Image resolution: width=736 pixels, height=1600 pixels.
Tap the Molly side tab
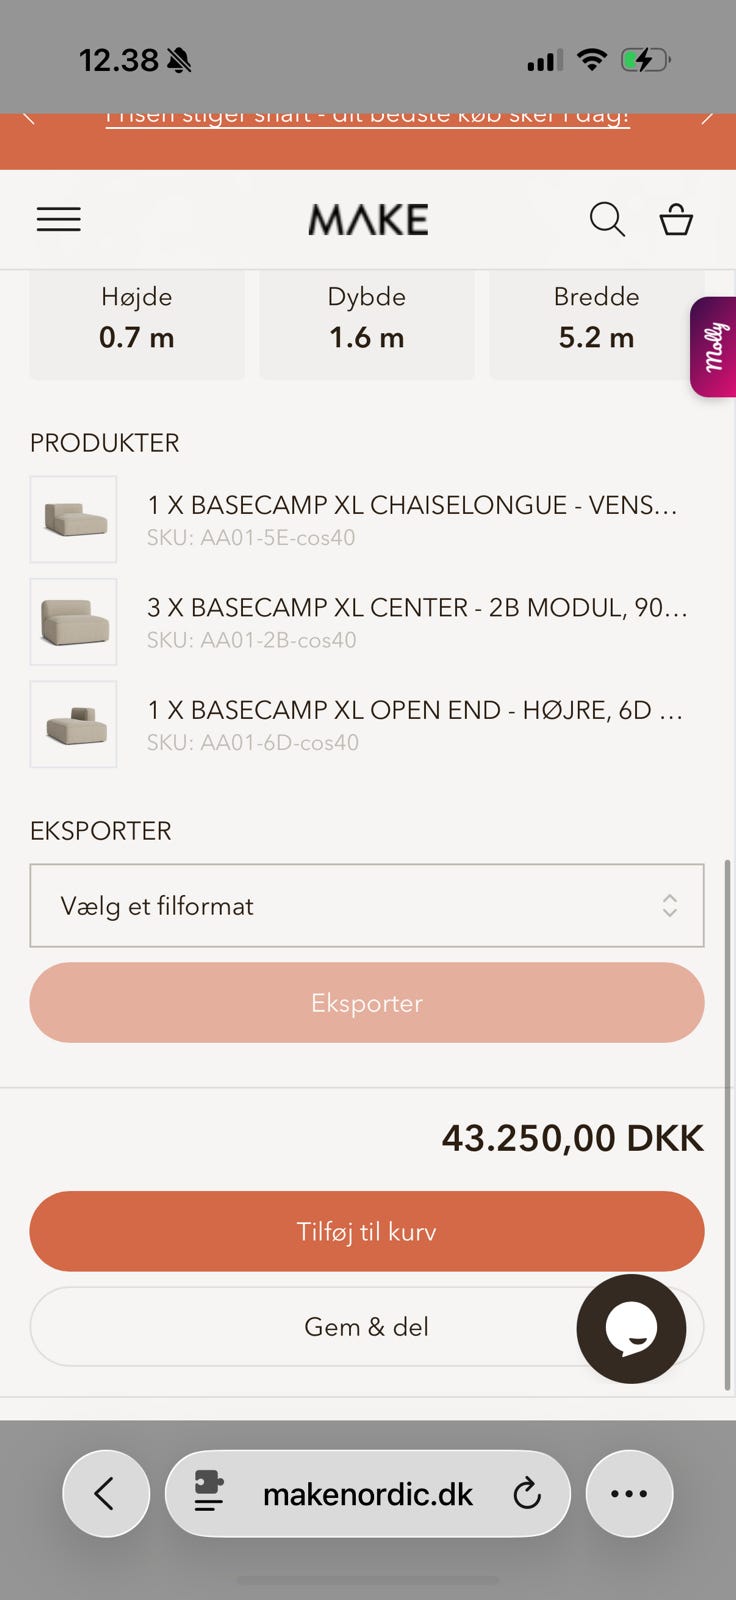[x=713, y=347]
